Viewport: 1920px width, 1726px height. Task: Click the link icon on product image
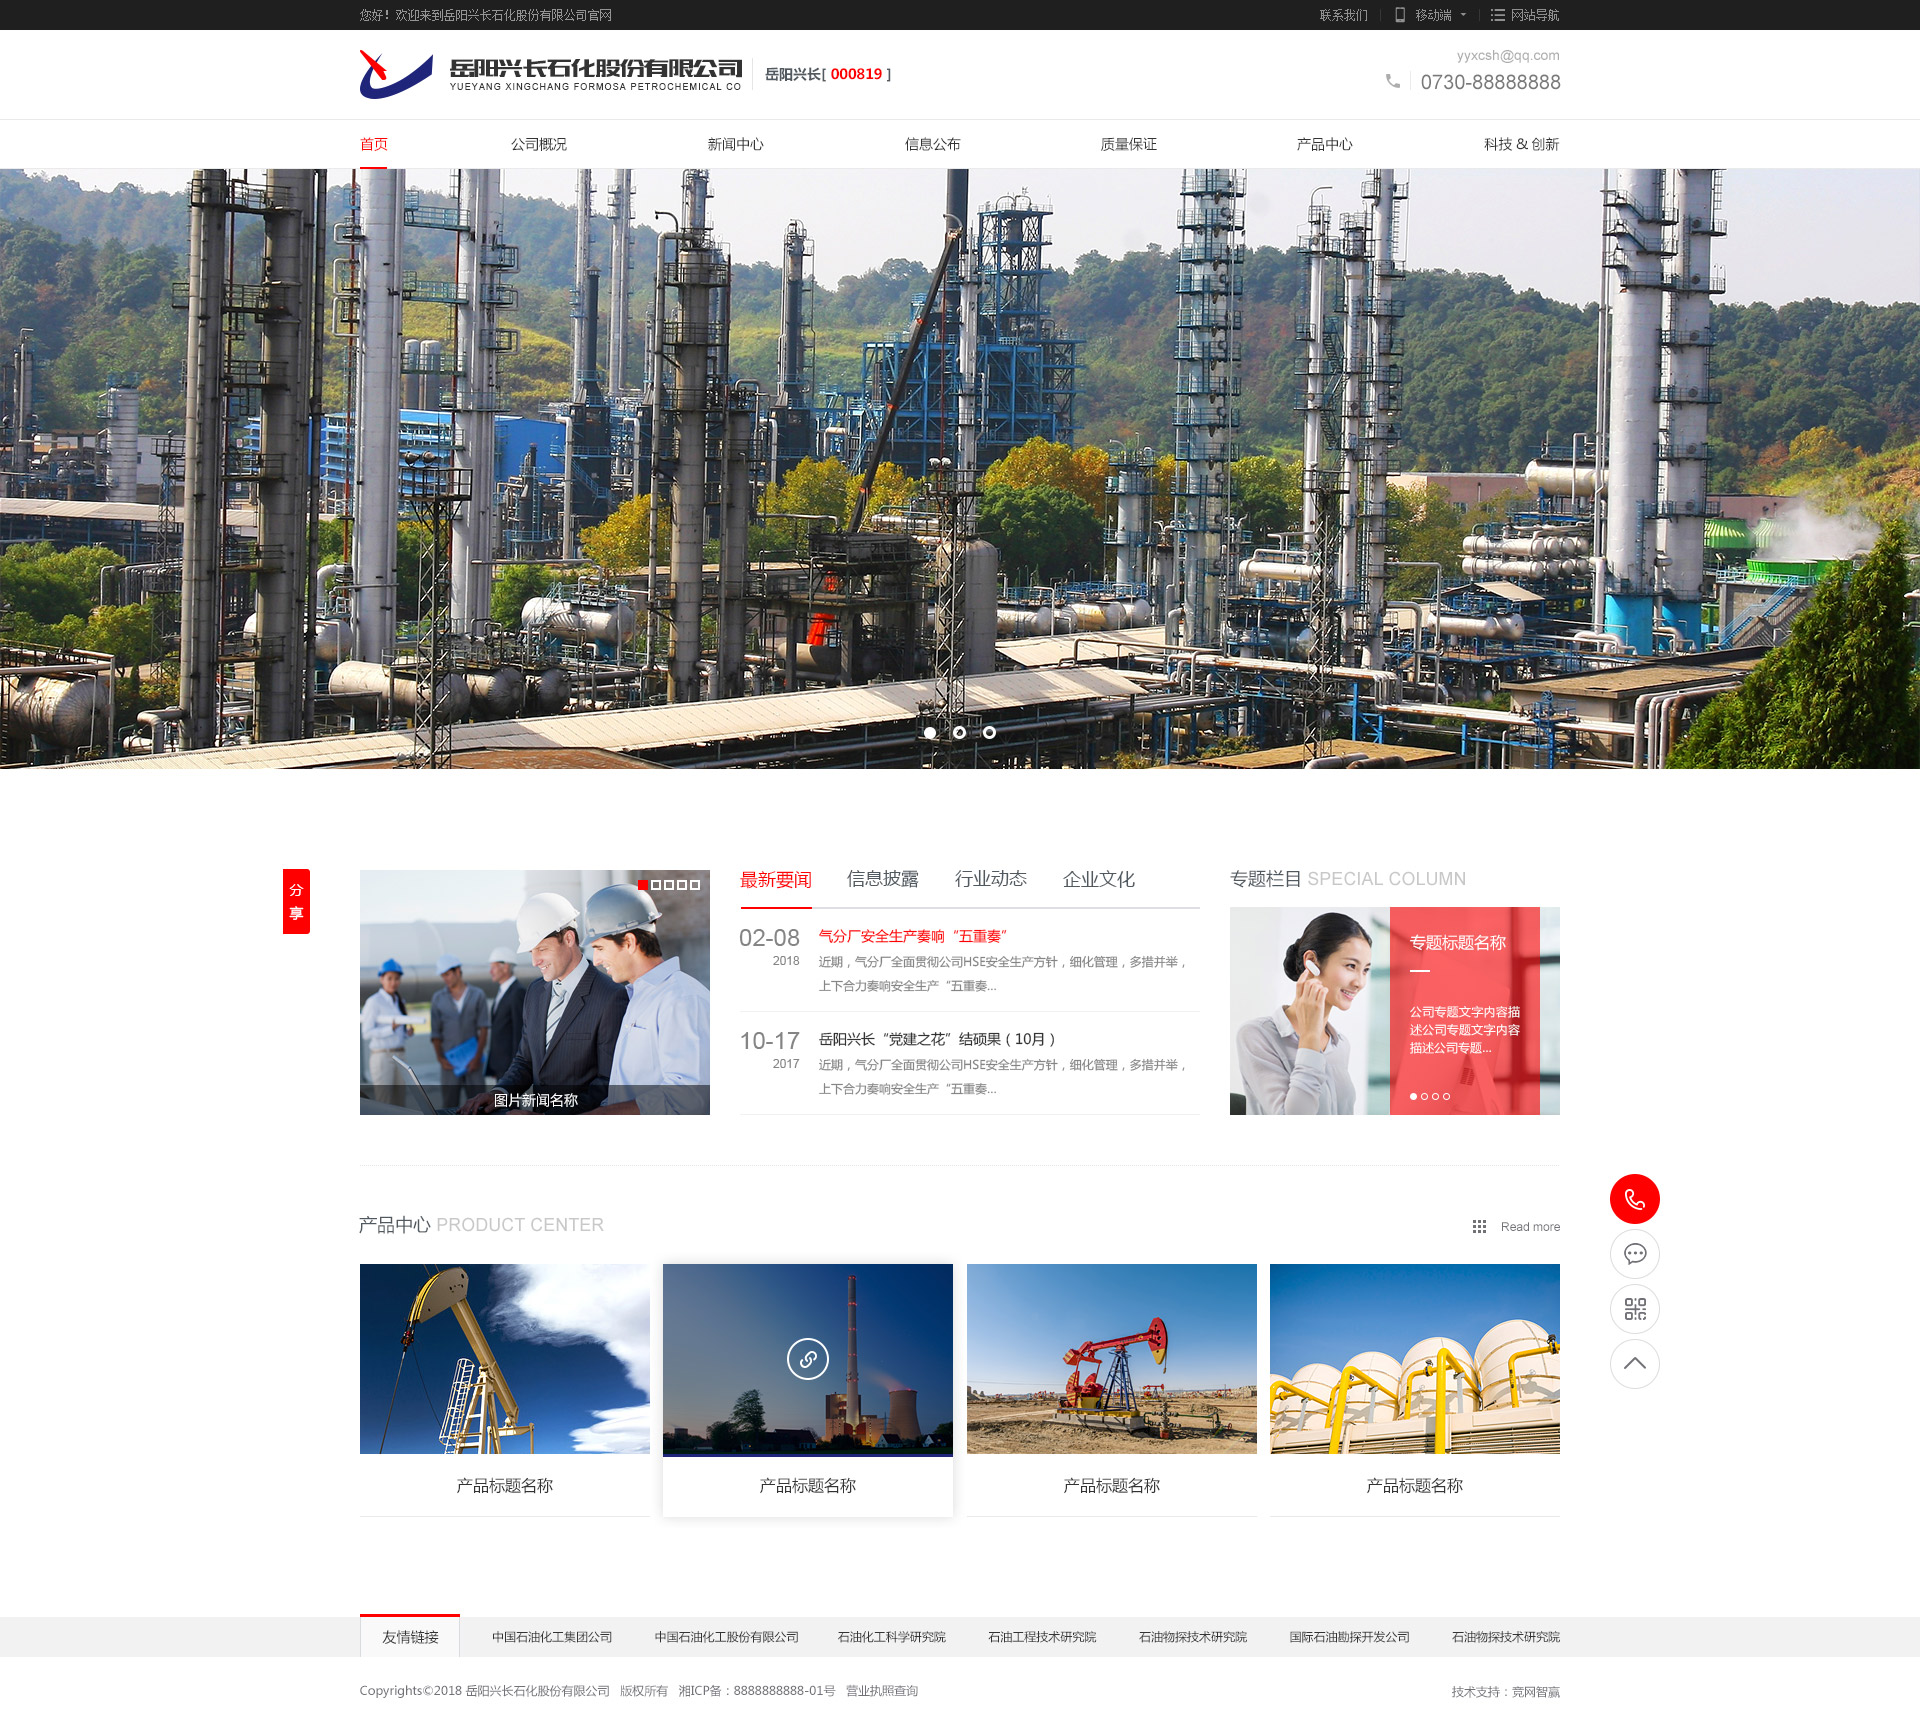(x=807, y=1359)
